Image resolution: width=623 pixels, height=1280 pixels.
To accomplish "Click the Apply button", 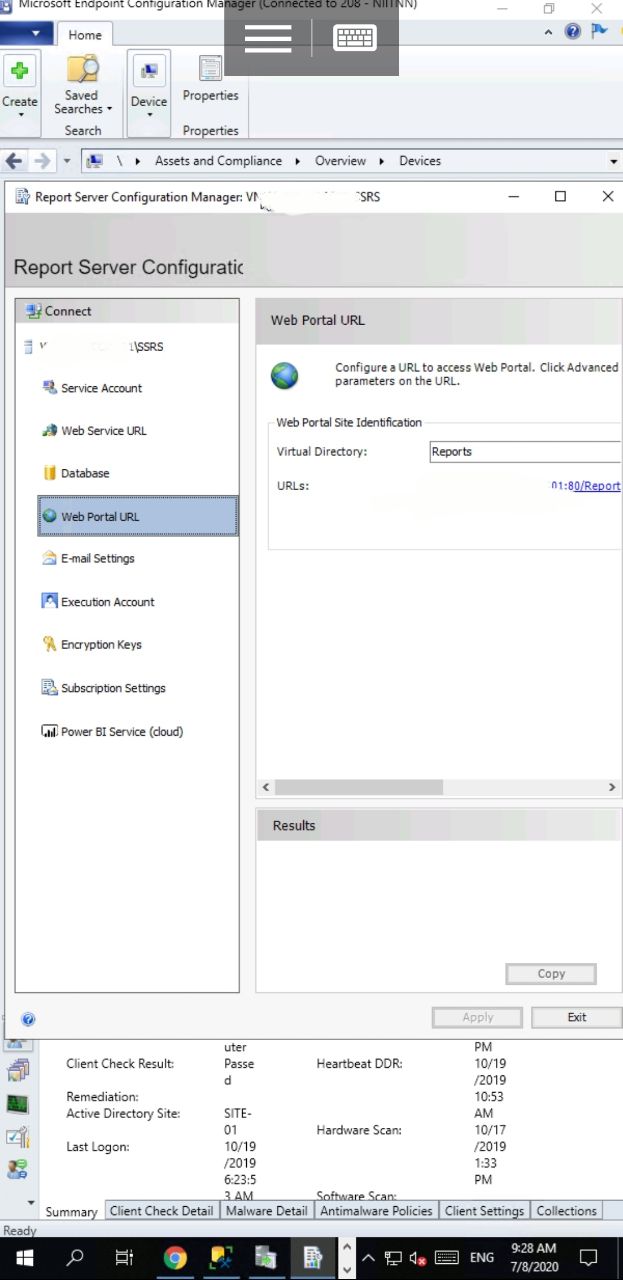I will tap(477, 1017).
